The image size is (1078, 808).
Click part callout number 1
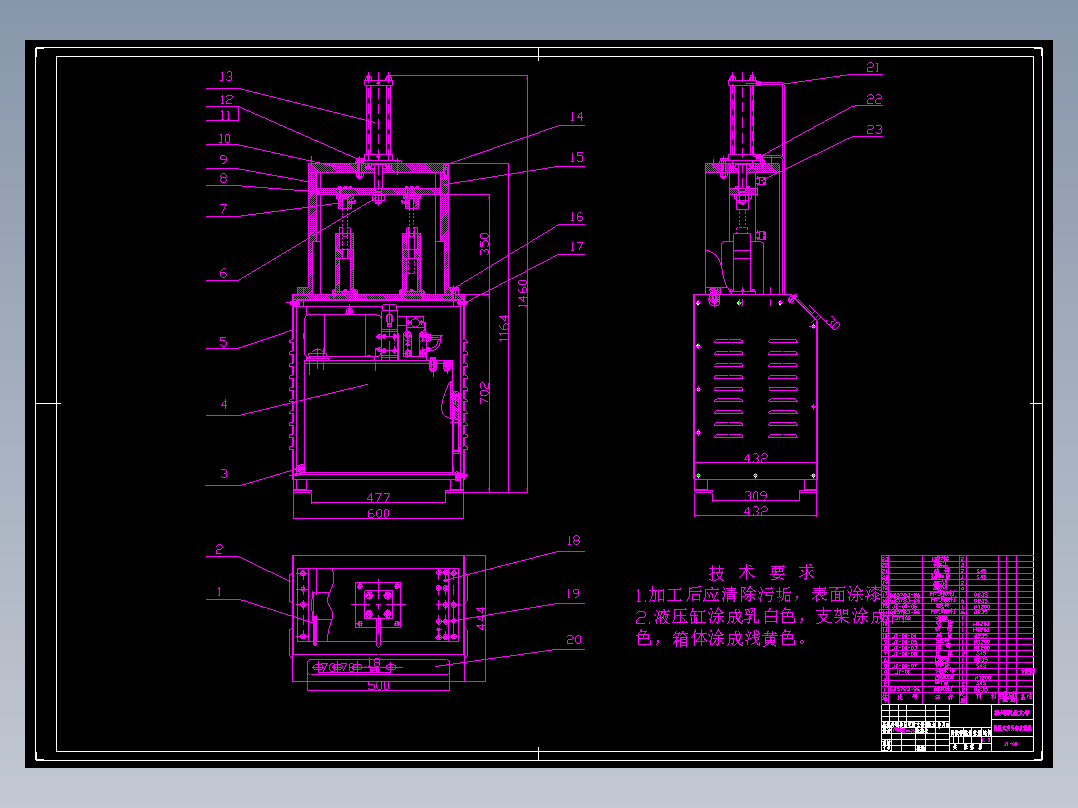point(219,591)
